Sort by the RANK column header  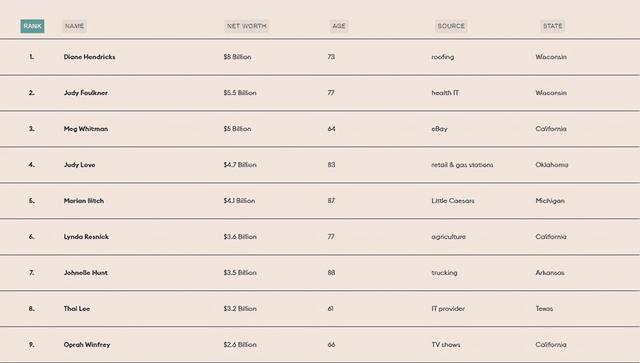click(x=32, y=26)
